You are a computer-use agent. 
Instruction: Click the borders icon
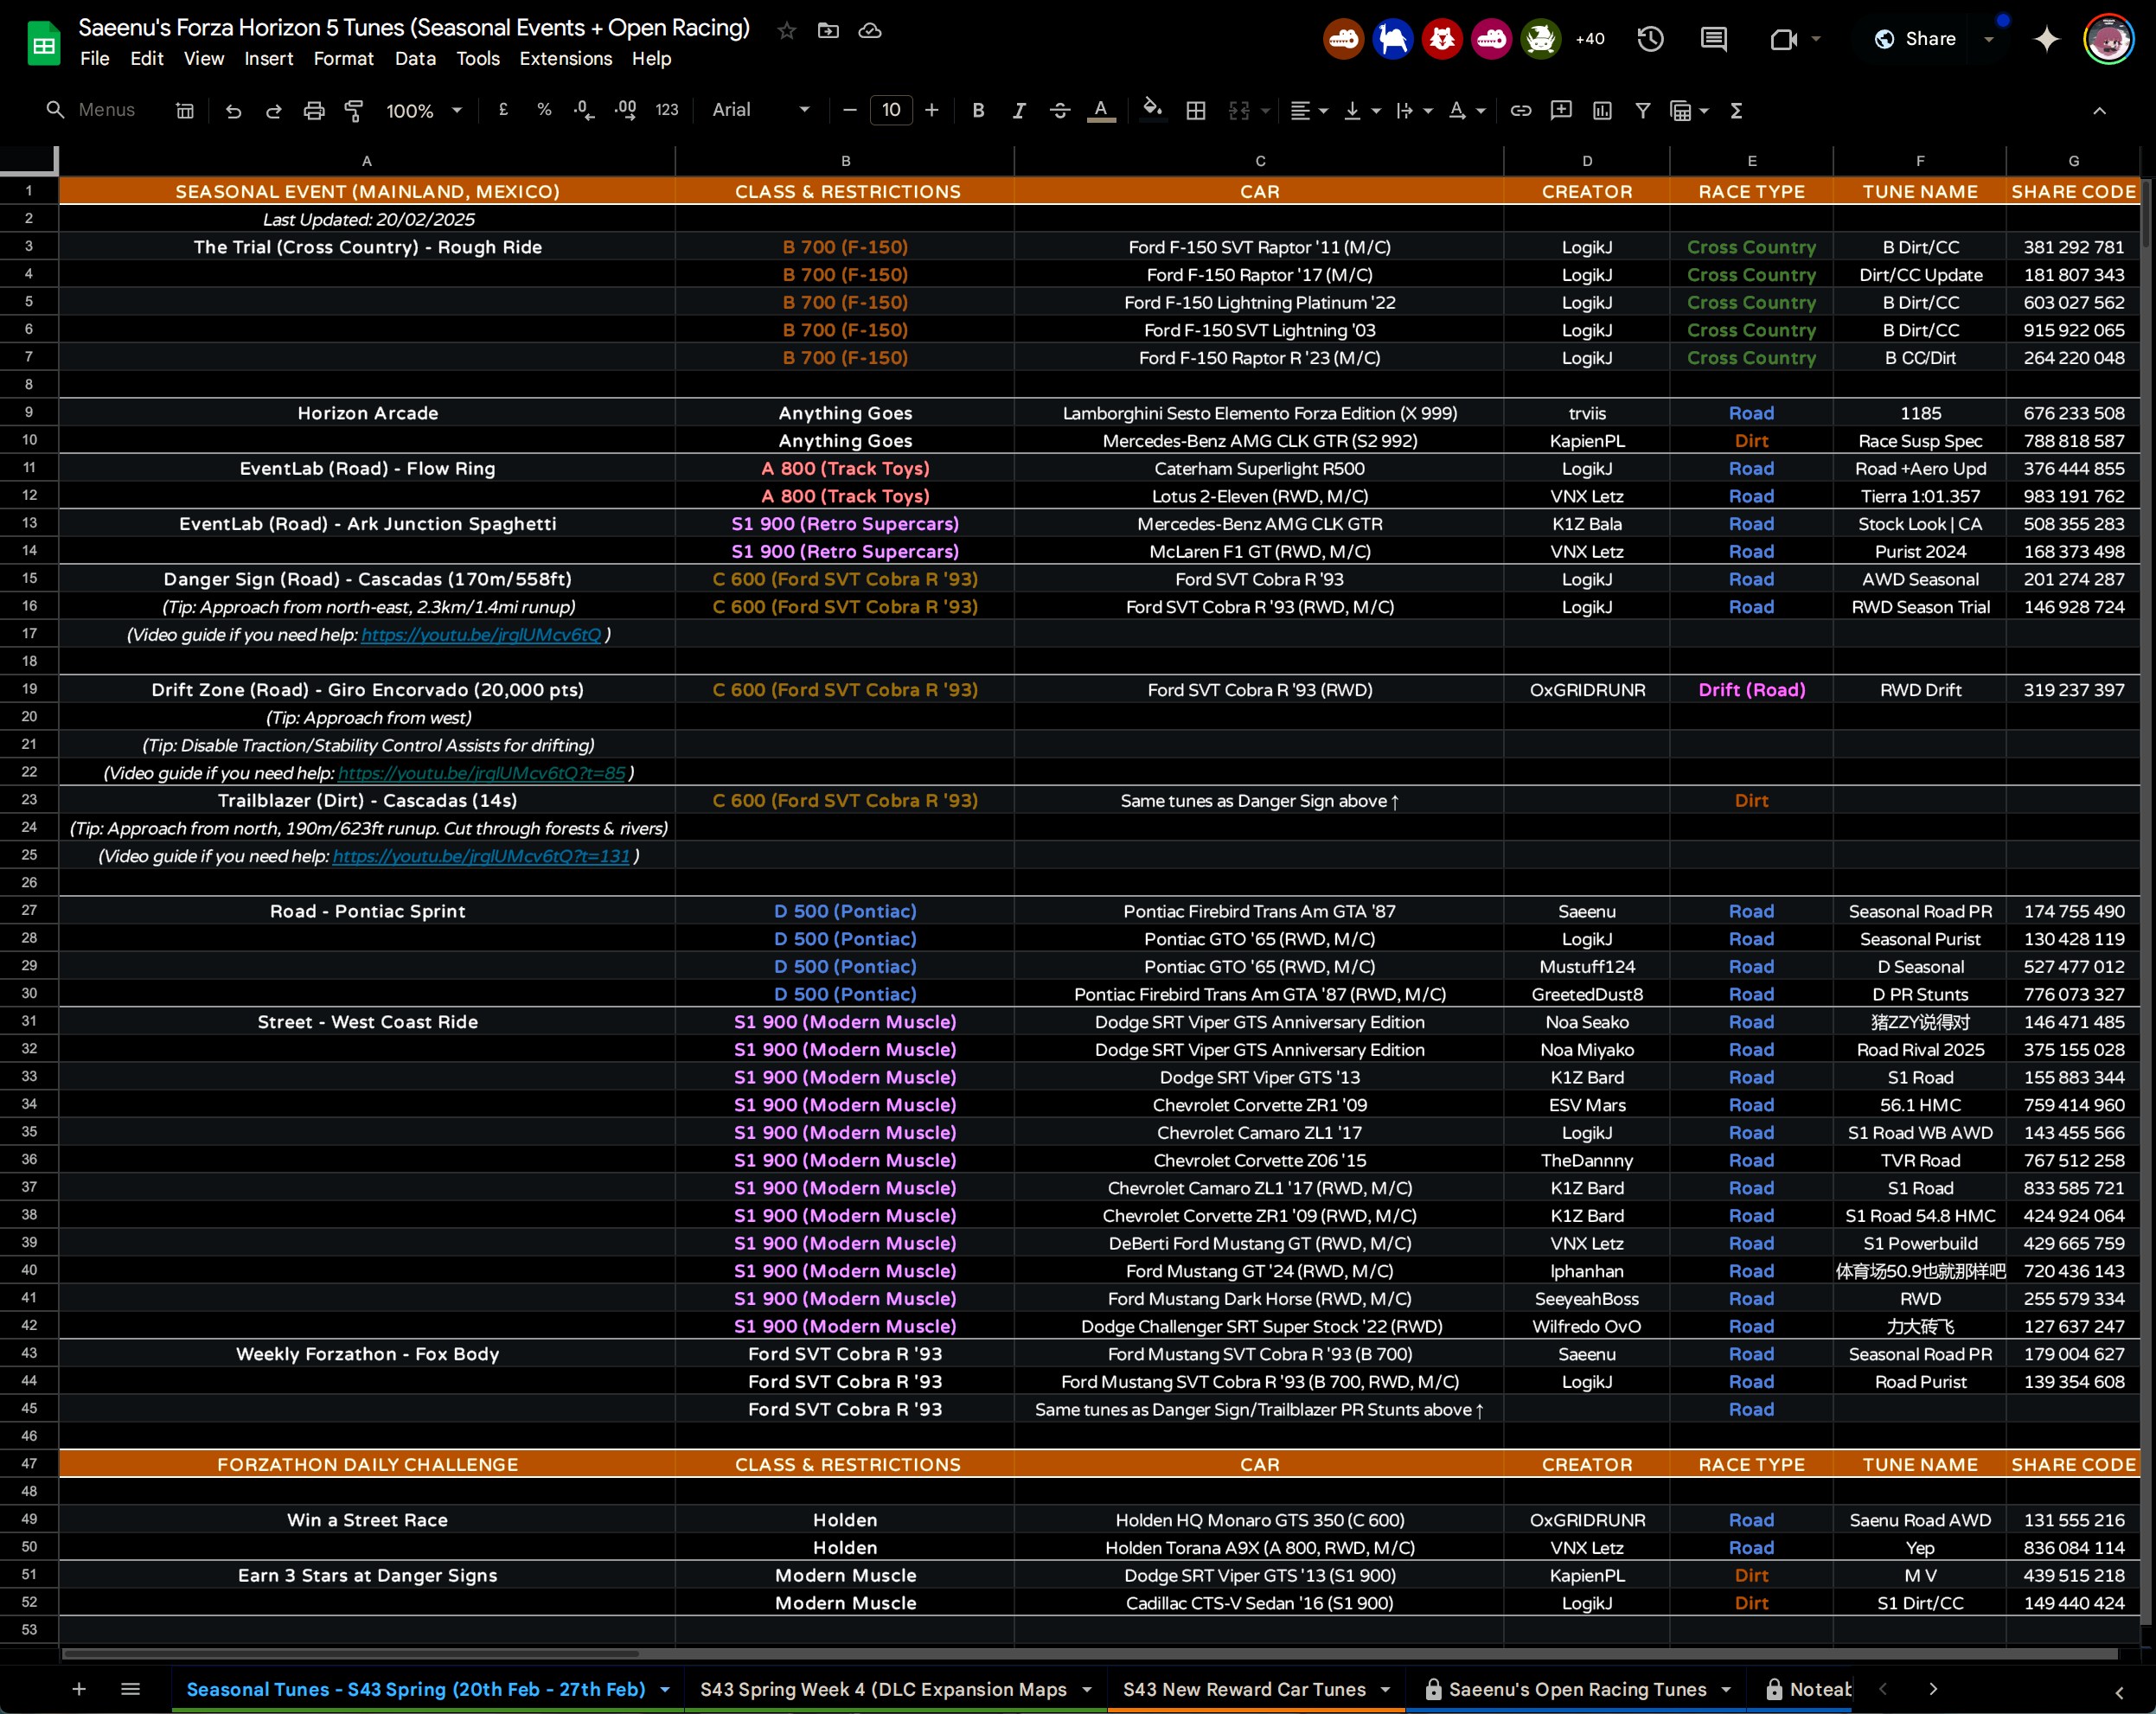point(1195,111)
